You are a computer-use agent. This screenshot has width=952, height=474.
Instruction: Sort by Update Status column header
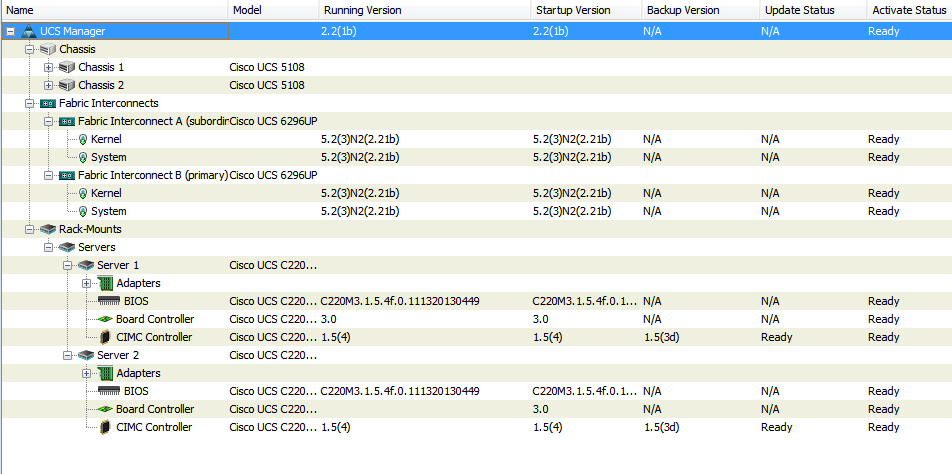[x=813, y=10]
